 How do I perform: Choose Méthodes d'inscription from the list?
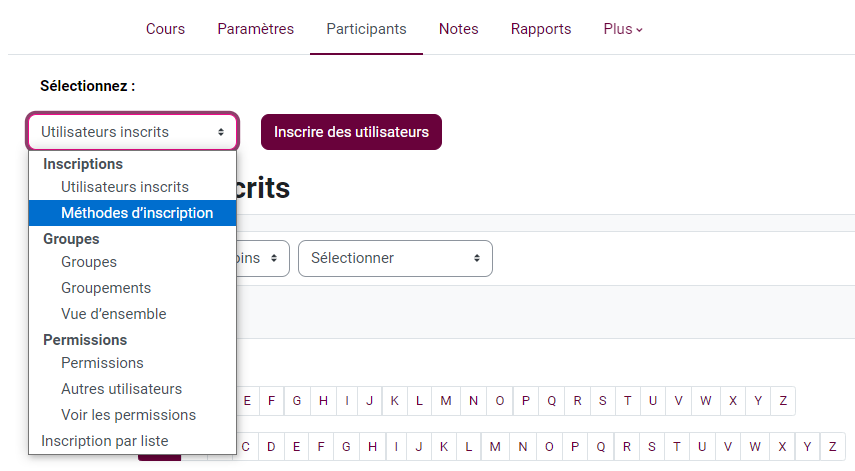(x=137, y=213)
